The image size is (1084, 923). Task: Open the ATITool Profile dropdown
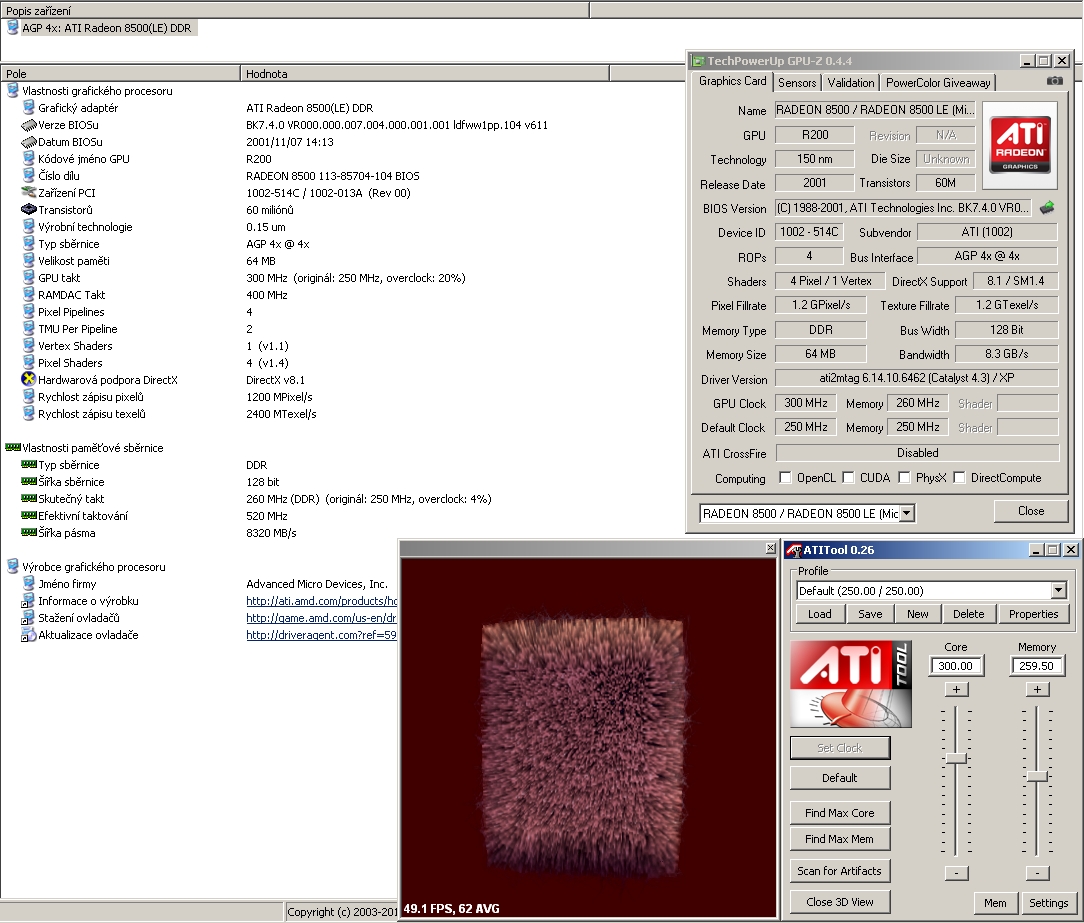click(1058, 591)
